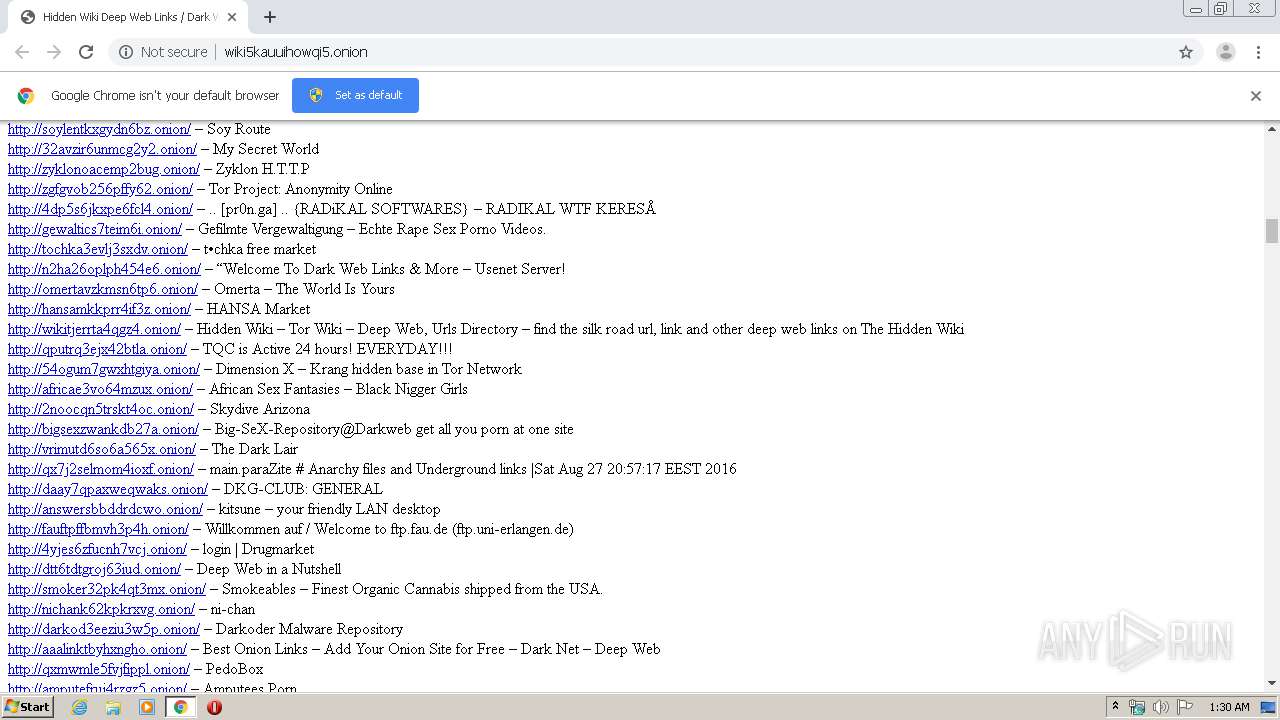Open the Deep Web in a Nutshell link
Image resolution: width=1280 pixels, height=720 pixels.
94,569
